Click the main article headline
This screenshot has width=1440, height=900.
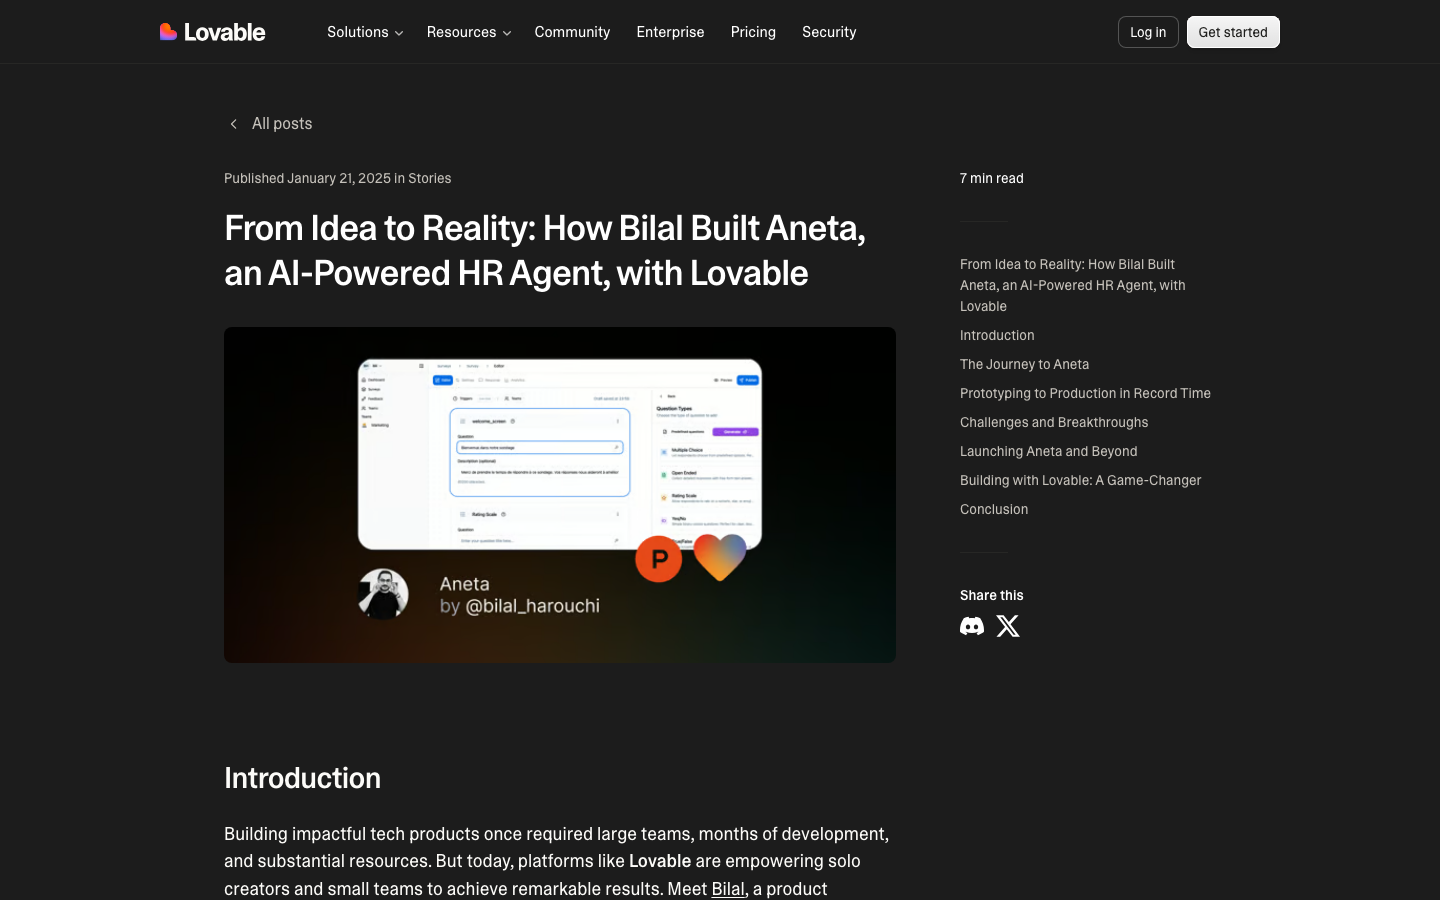545,250
